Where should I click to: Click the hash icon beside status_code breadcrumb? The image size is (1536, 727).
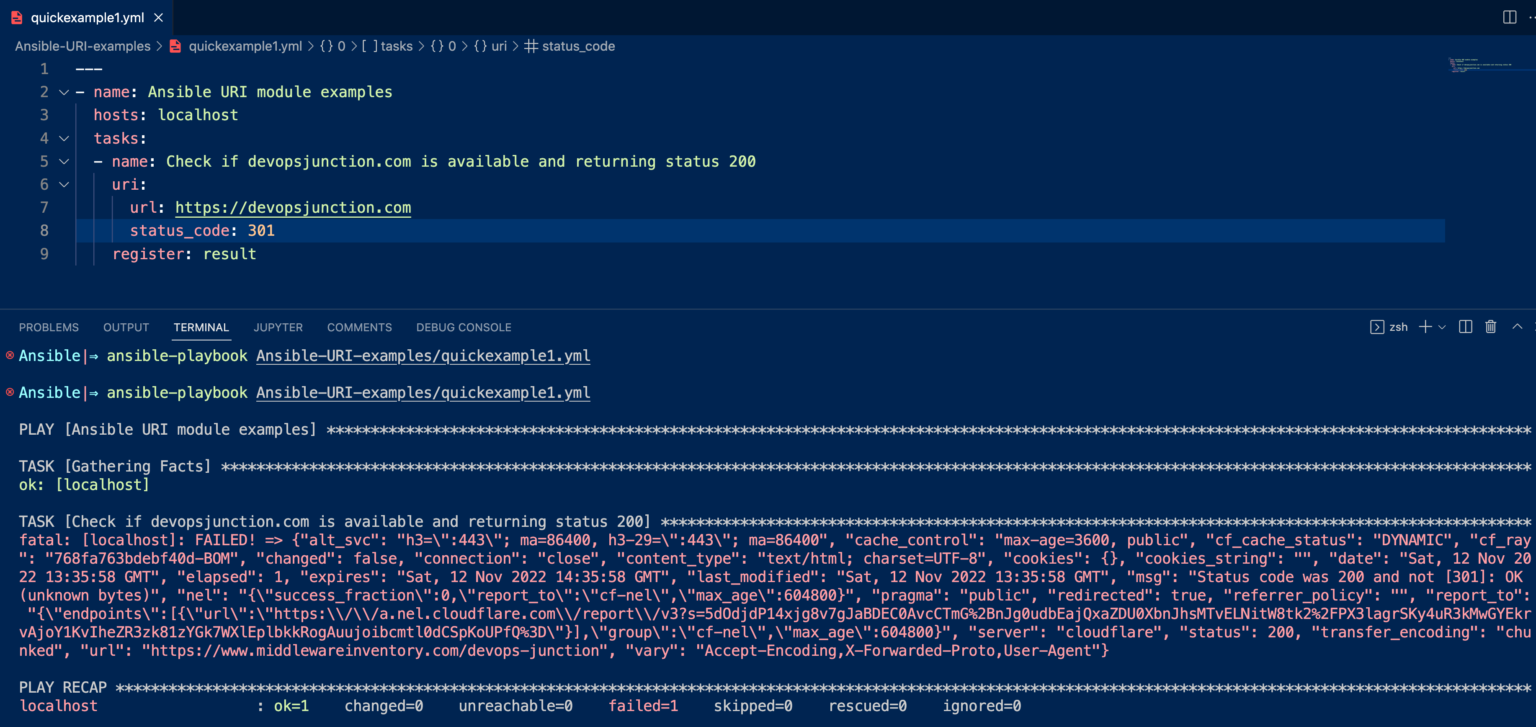click(x=531, y=46)
